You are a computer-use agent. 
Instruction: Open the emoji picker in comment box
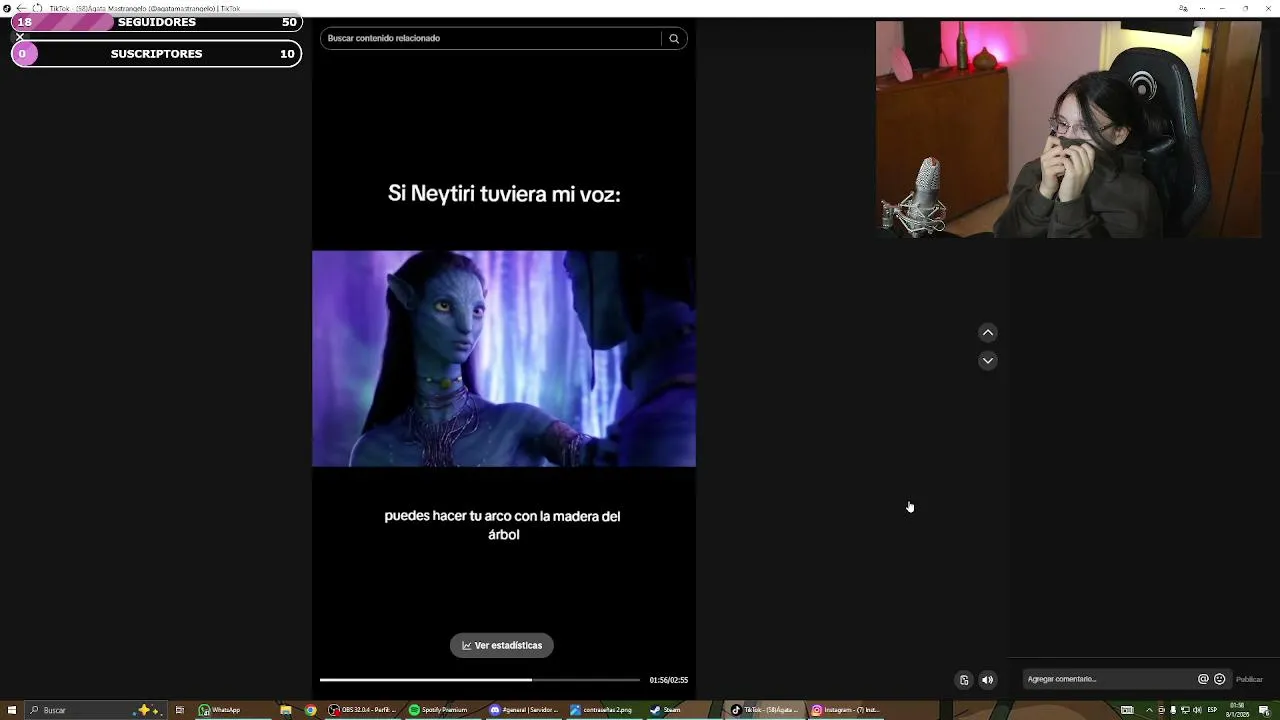(1219, 679)
